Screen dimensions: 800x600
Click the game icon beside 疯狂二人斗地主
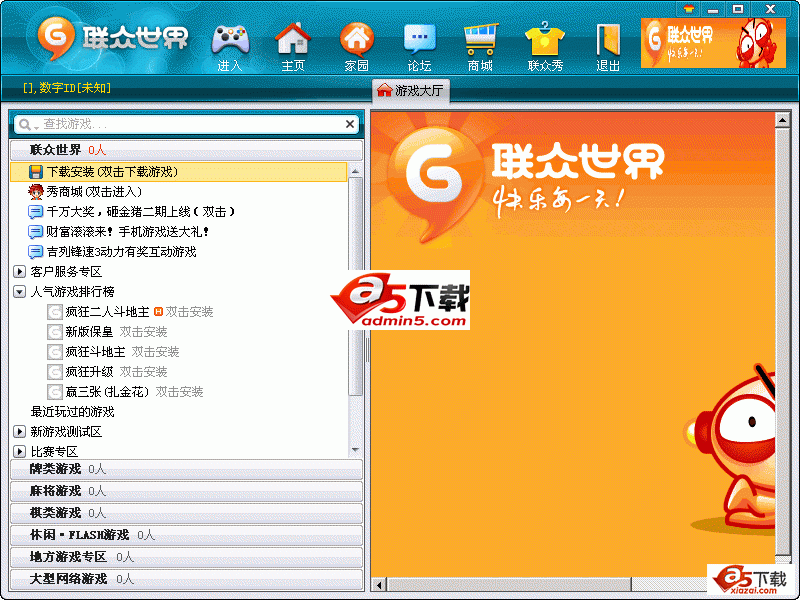(x=55, y=312)
